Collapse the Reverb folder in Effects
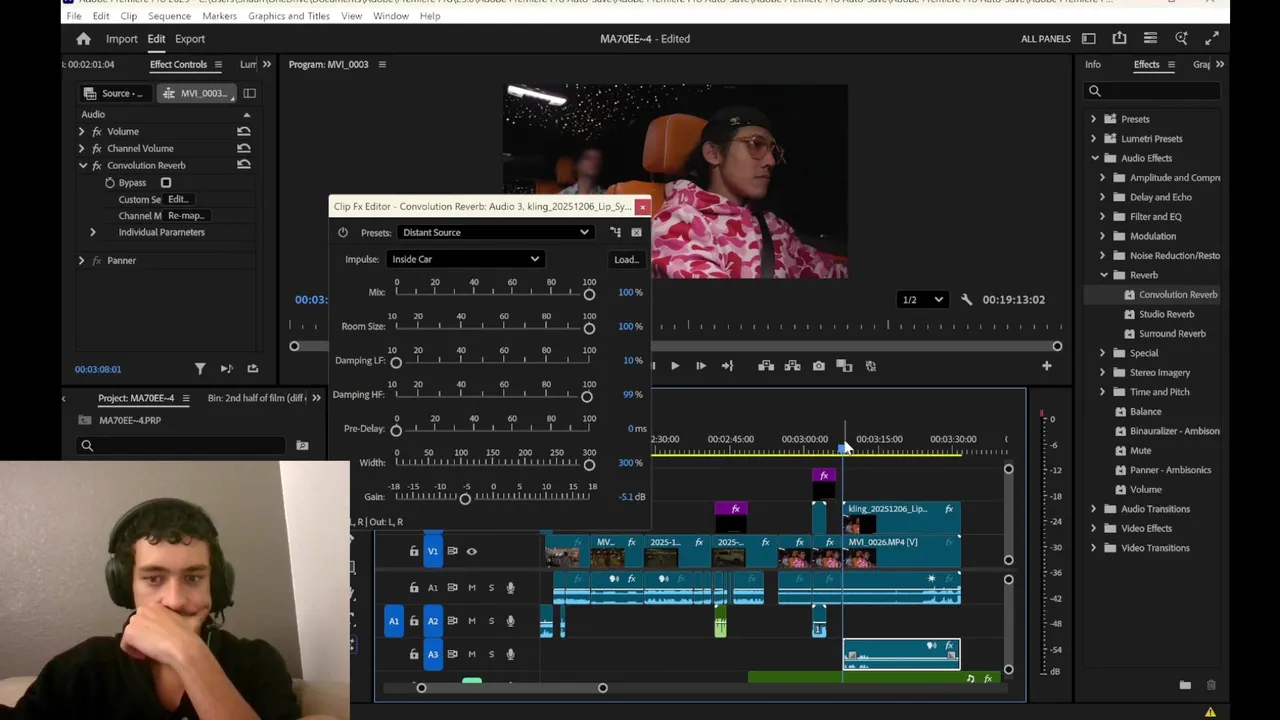Screen dimensions: 1280x720 pos(1104,275)
